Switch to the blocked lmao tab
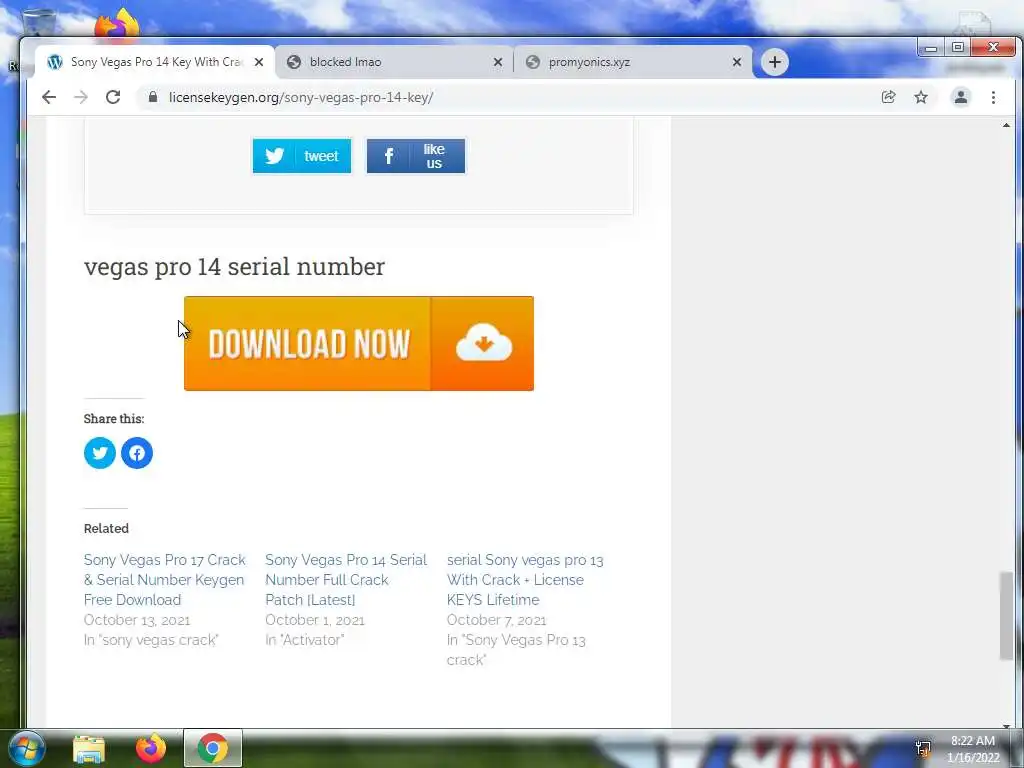The image size is (1024, 768). pyautogui.click(x=394, y=62)
